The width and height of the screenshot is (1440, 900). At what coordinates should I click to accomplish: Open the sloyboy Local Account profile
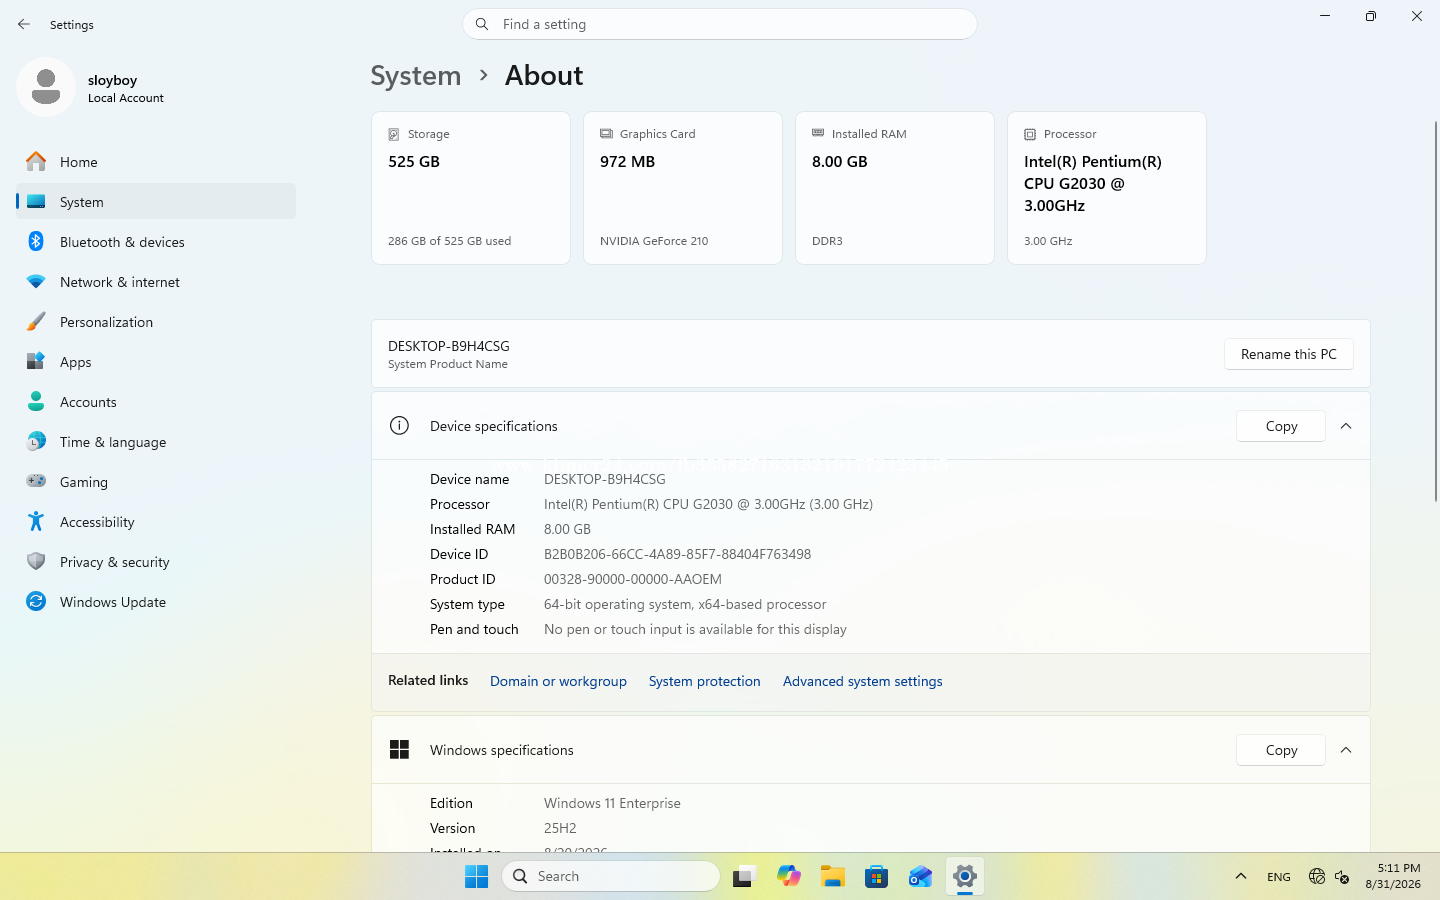92,88
